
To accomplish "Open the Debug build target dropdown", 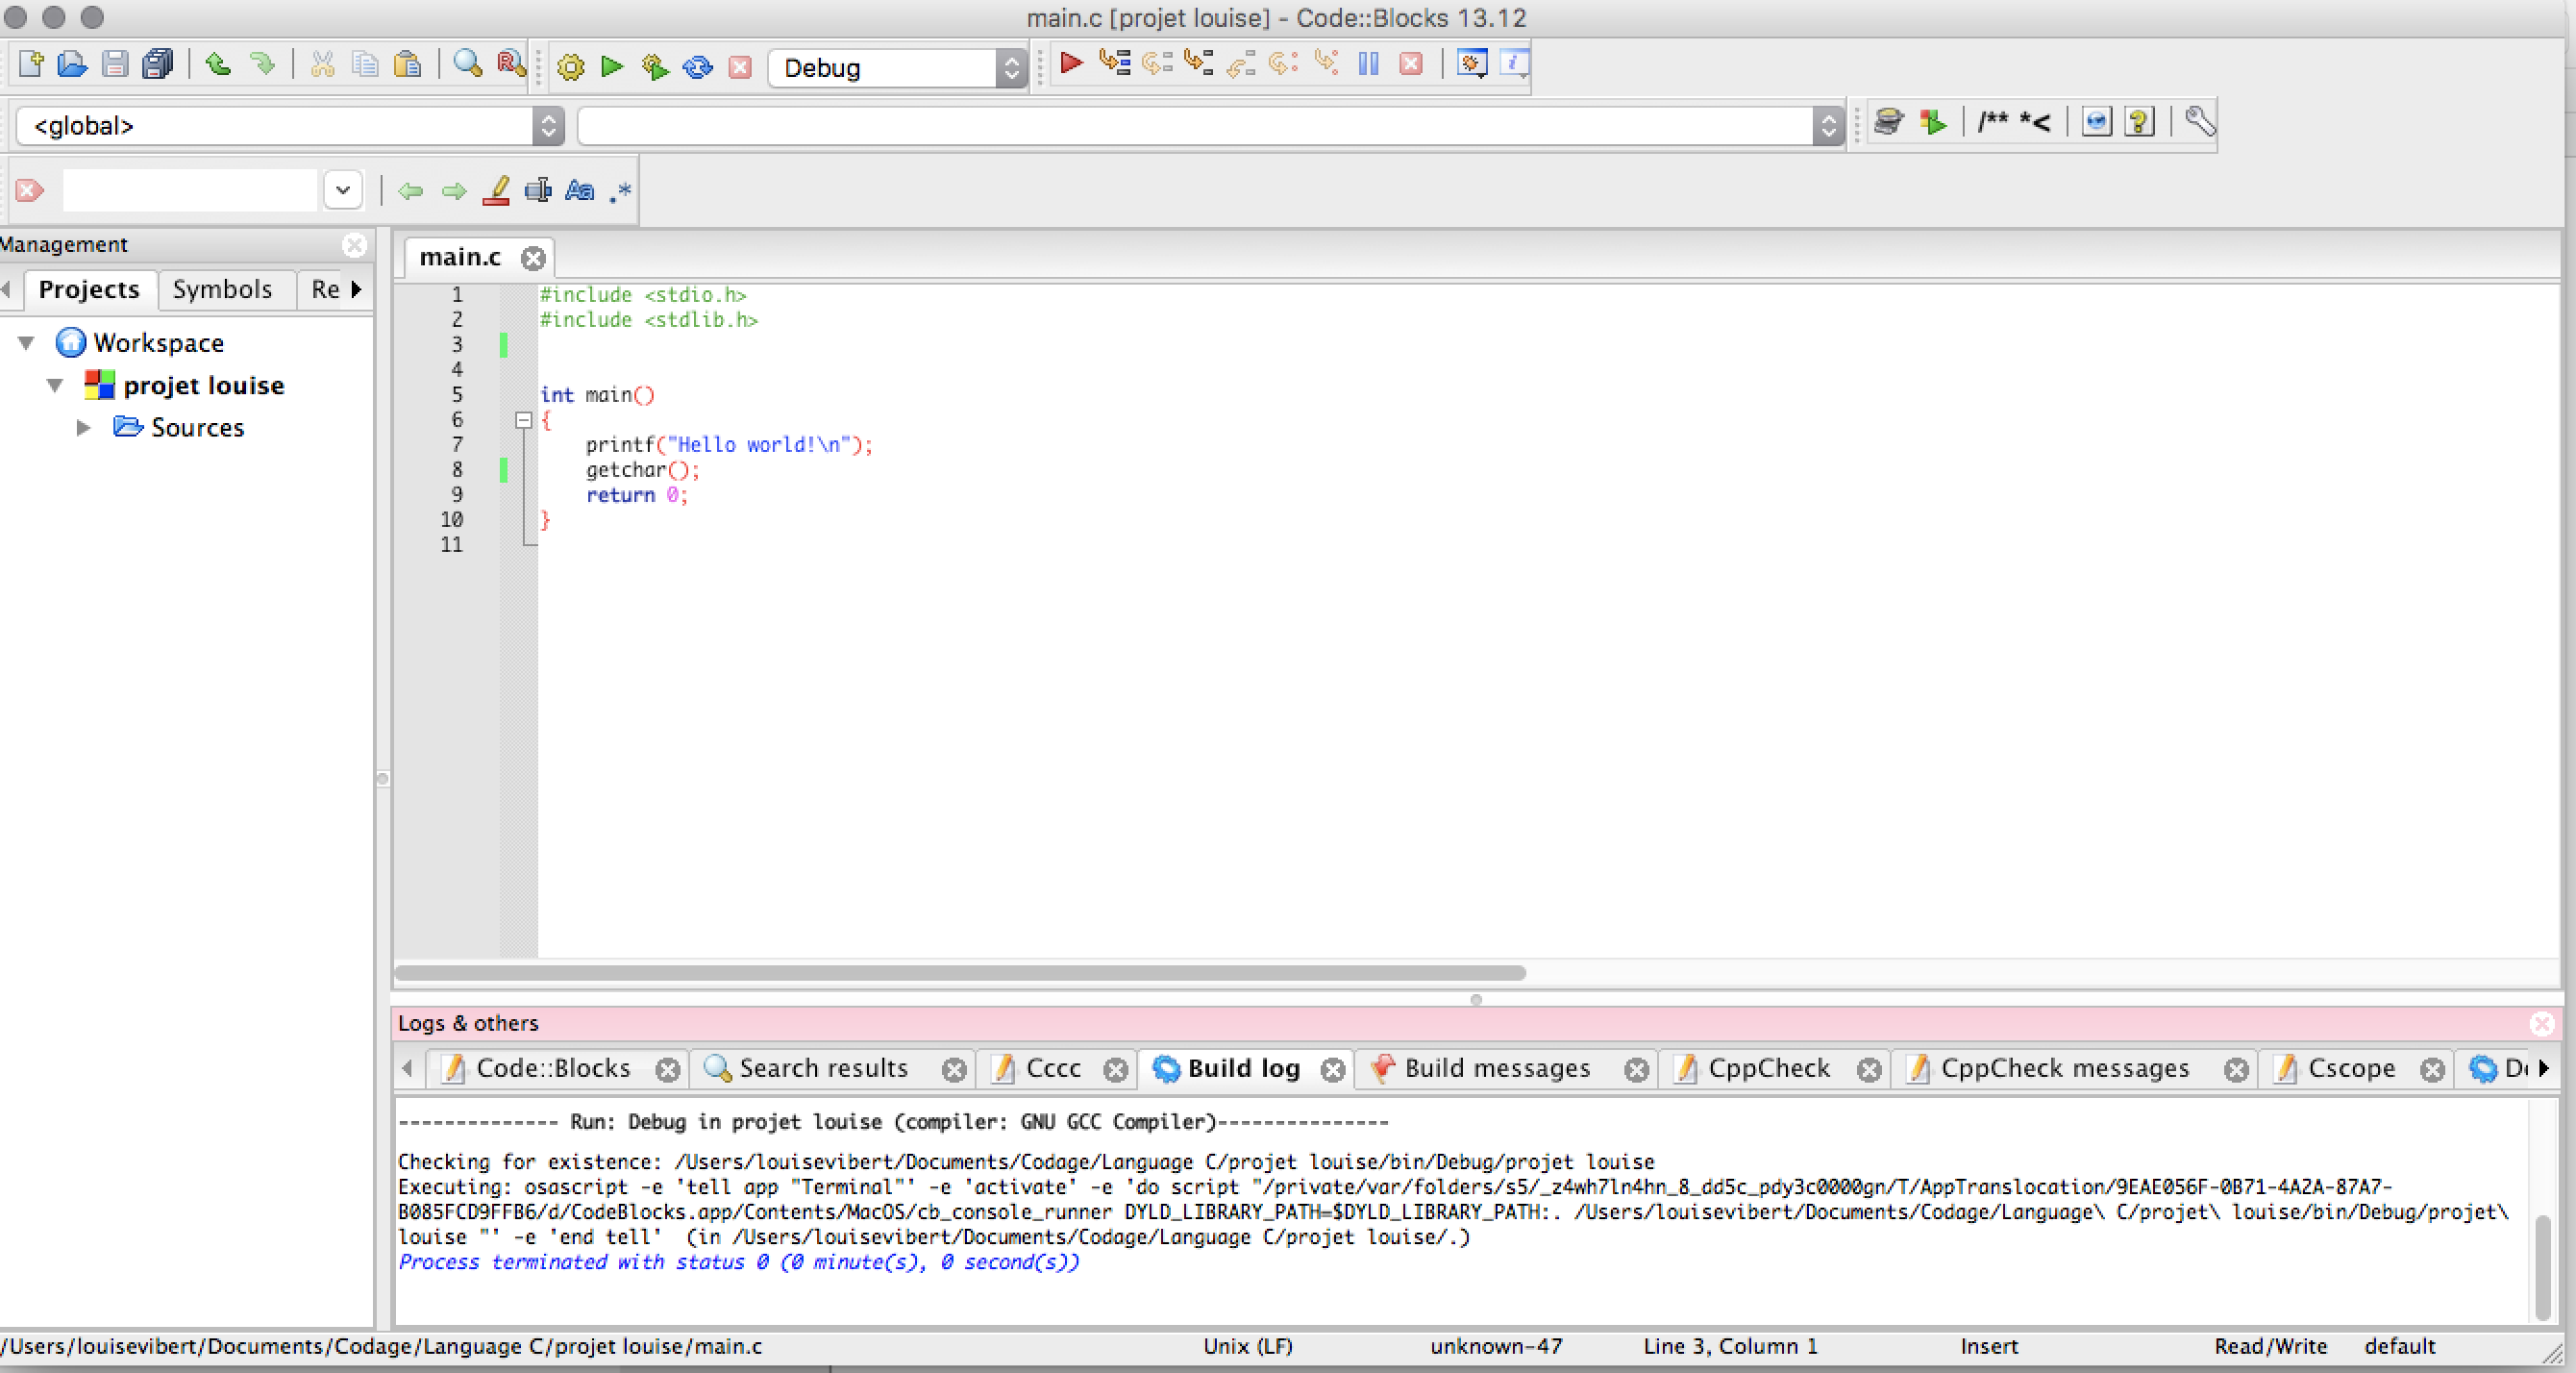I will coord(1012,67).
